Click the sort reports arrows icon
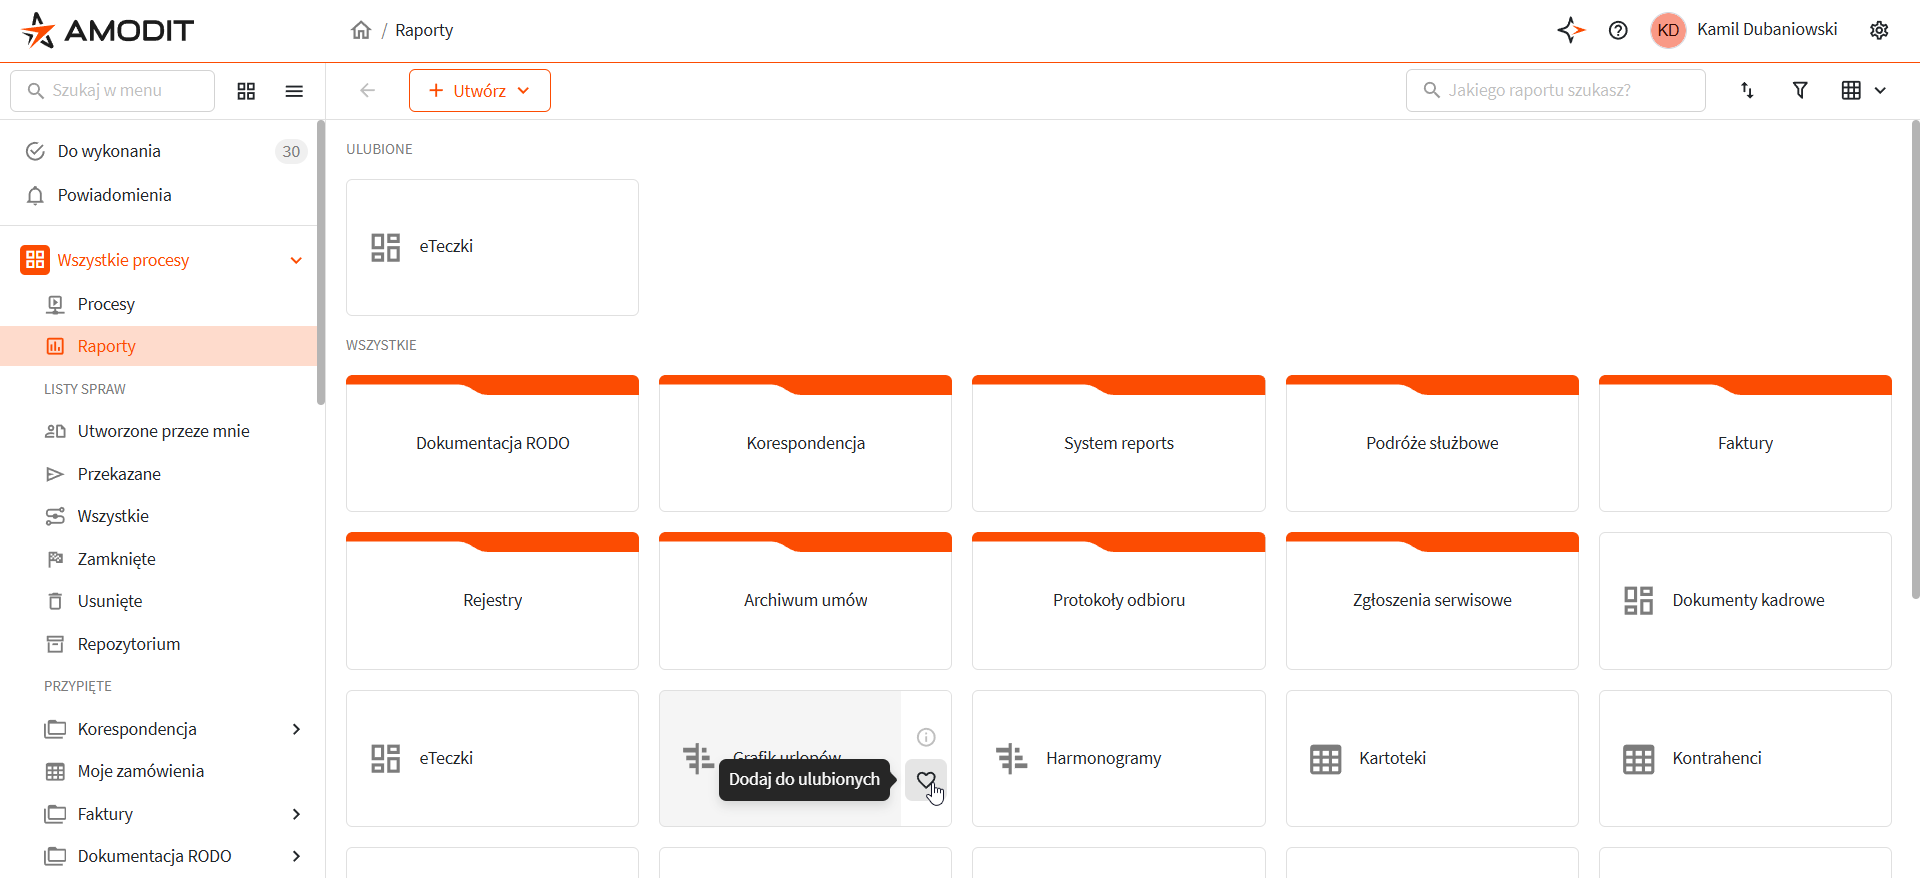Screen dimensions: 1920x878 [x=1747, y=90]
